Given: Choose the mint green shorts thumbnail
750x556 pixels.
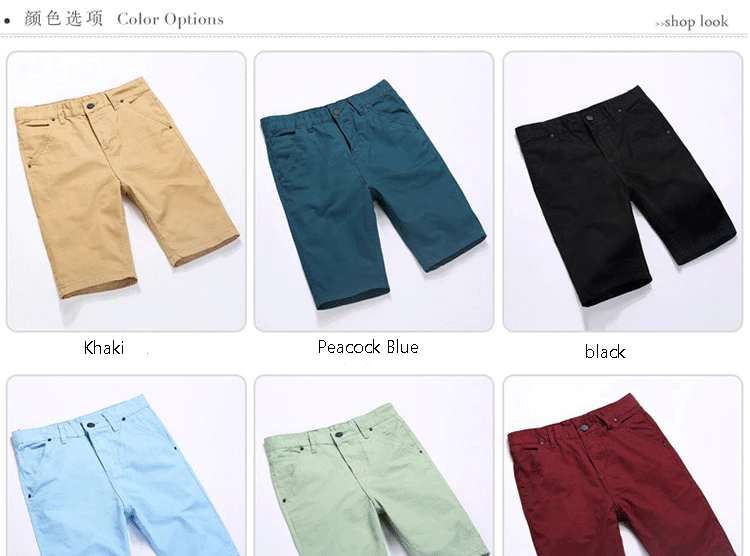Looking at the screenshot, I should pos(374,466).
